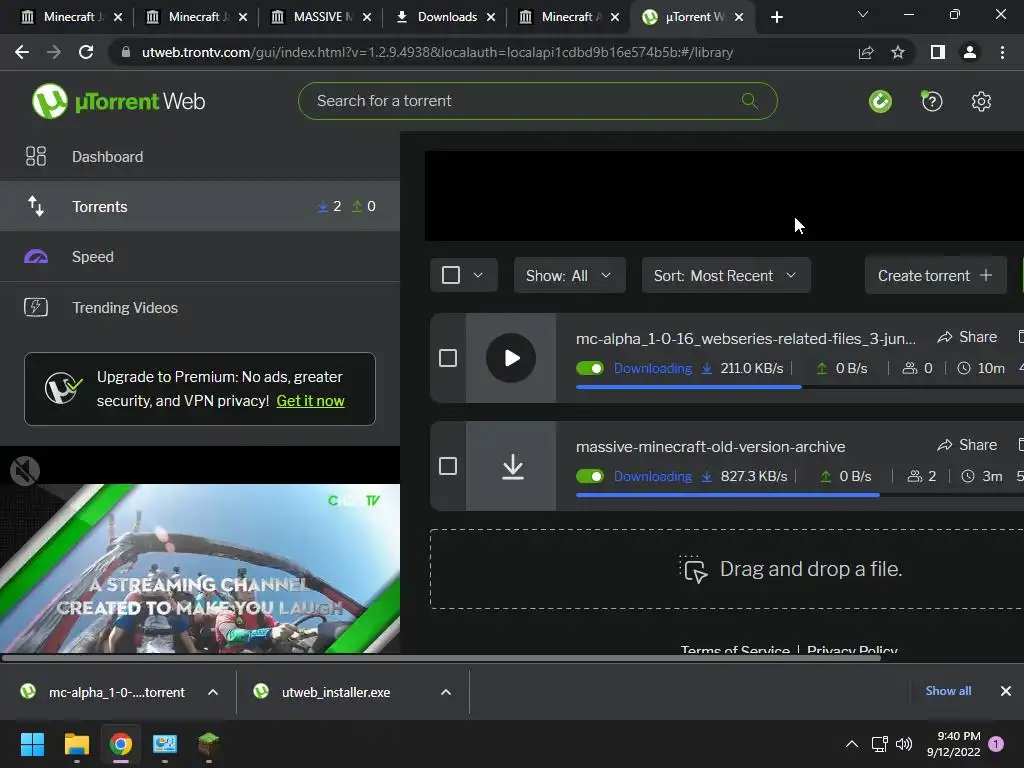Share the massive-minecraft-old-version-archive torrent
The image size is (1024, 768).
(x=967, y=445)
